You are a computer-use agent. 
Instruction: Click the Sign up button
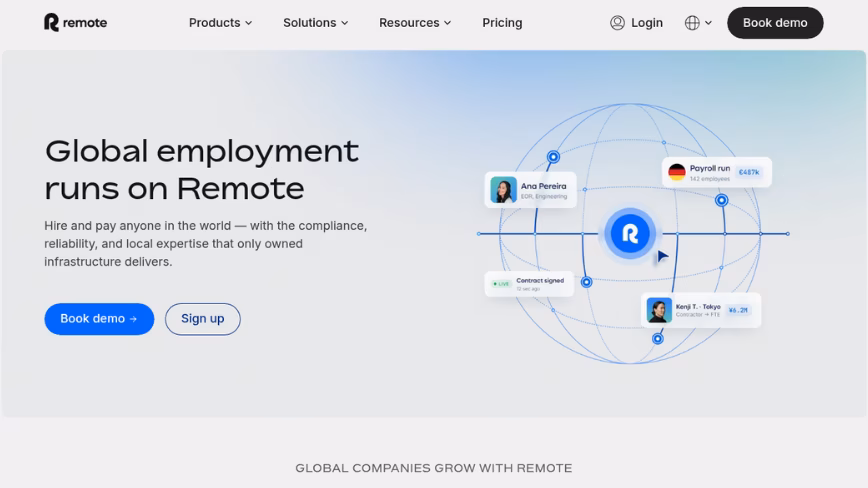pyautogui.click(x=203, y=319)
